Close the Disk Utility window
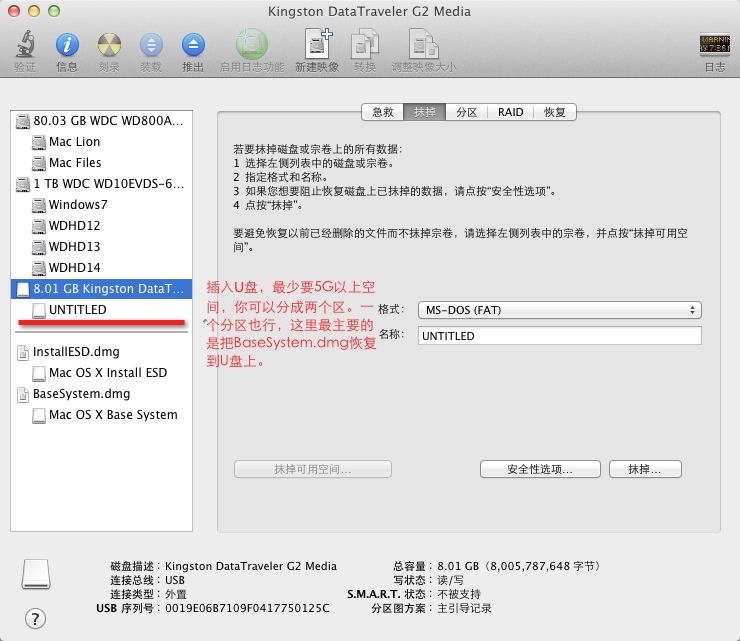Screen dimensions: 740x641 14,10
